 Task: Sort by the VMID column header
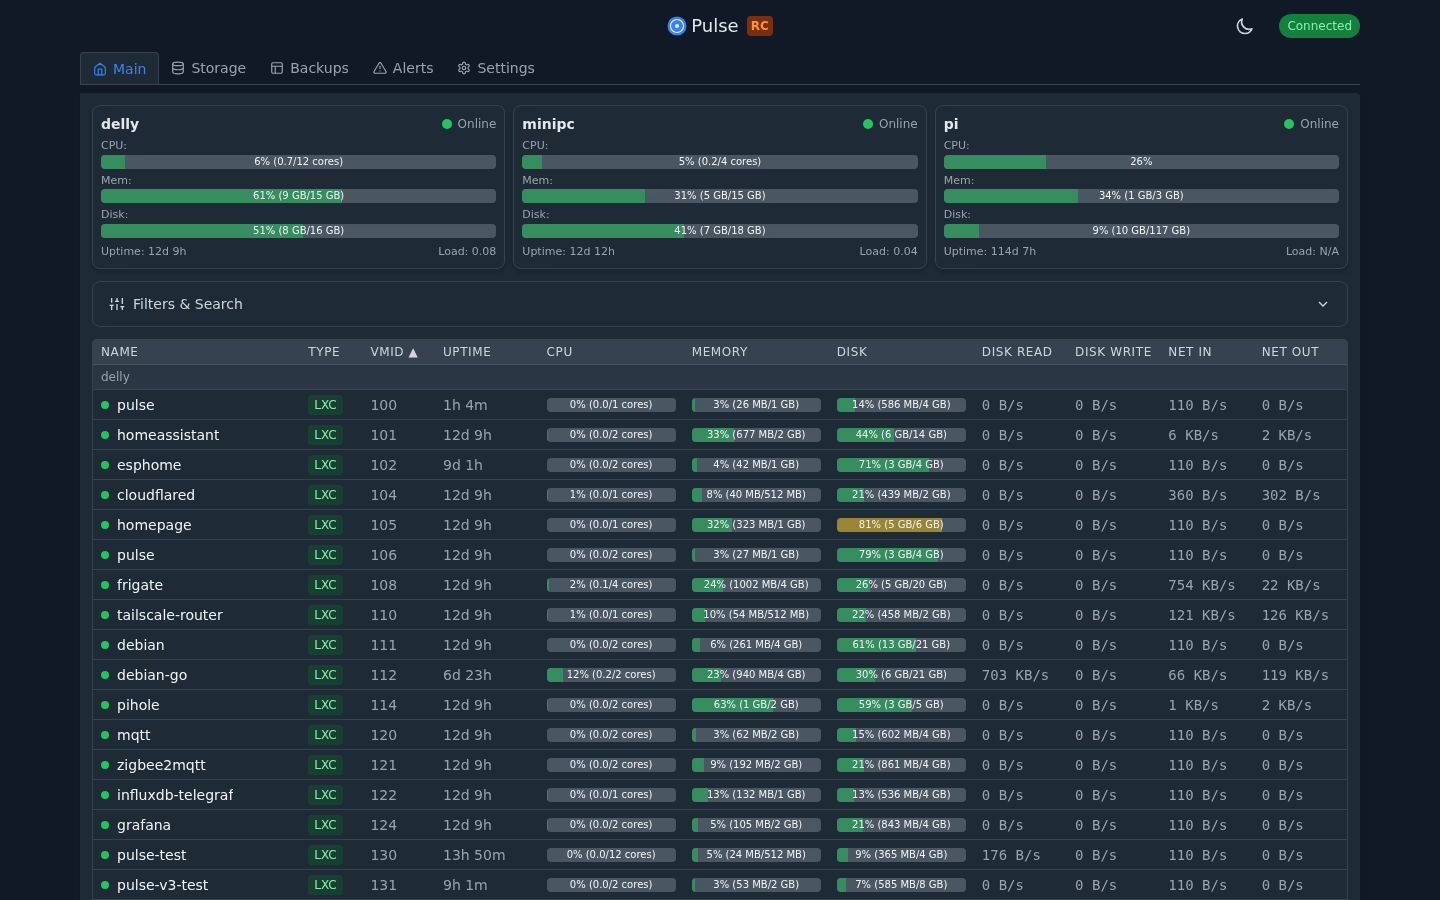(x=394, y=352)
